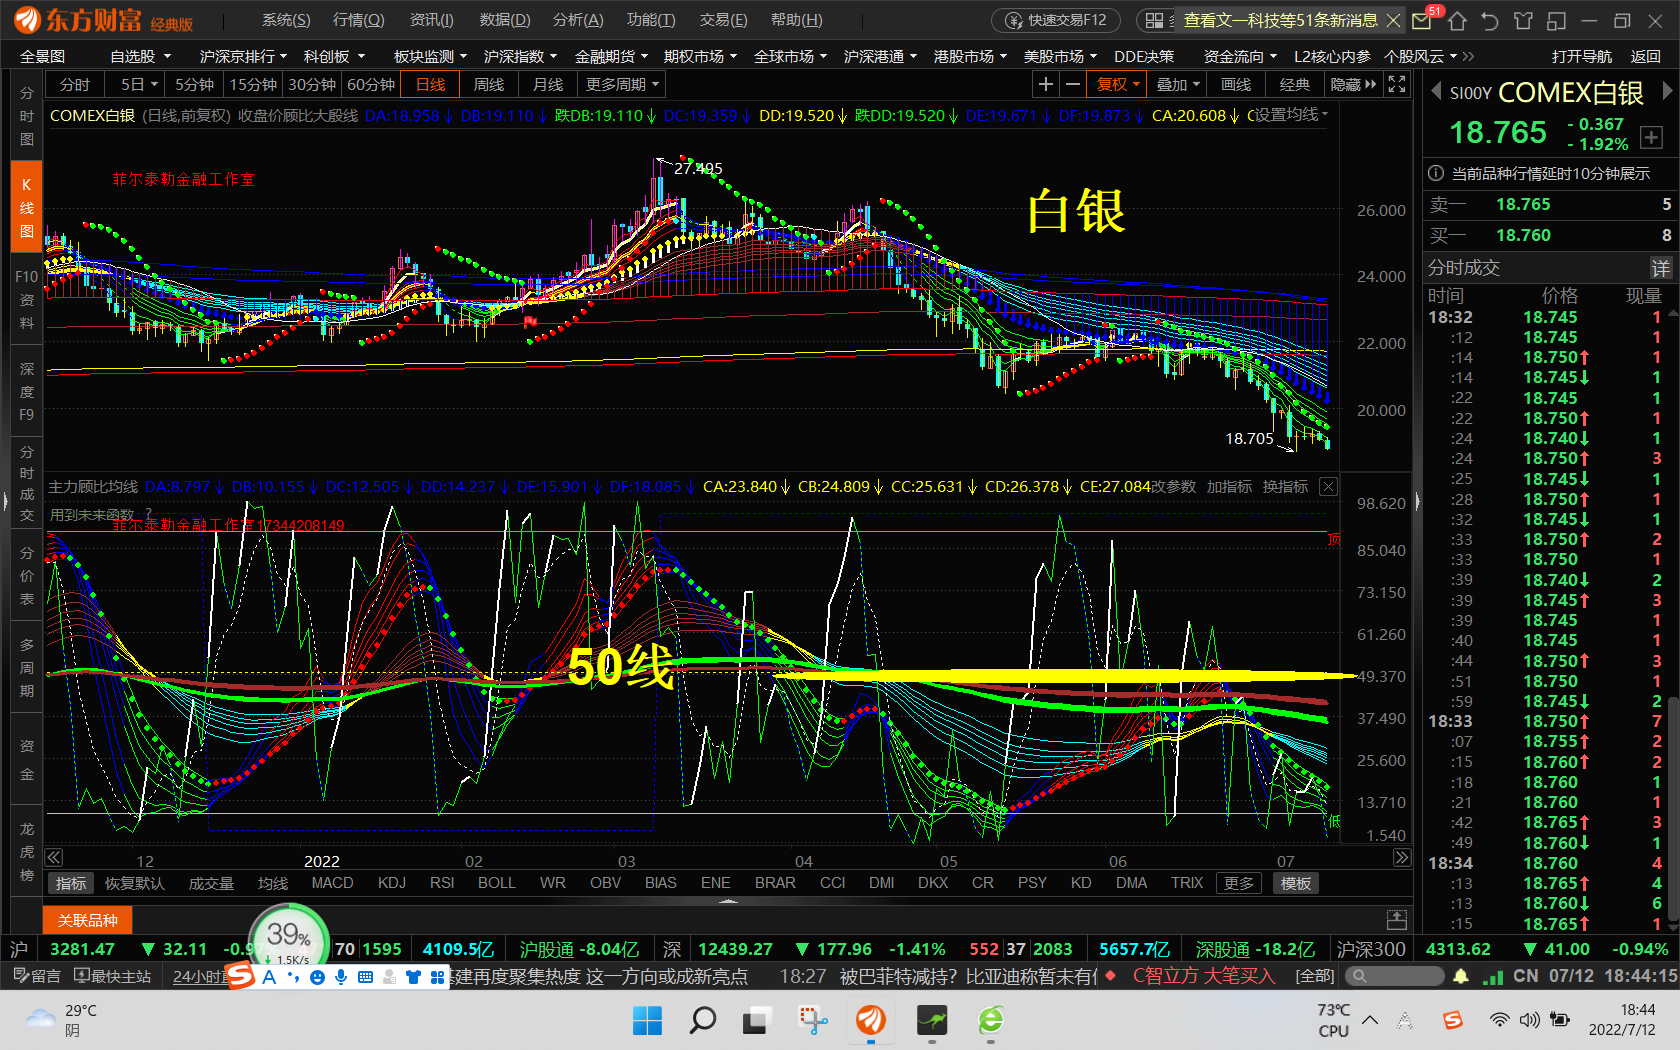The image size is (1680, 1050).
Task: Toggle the 模板 template button
Action: point(1296,883)
